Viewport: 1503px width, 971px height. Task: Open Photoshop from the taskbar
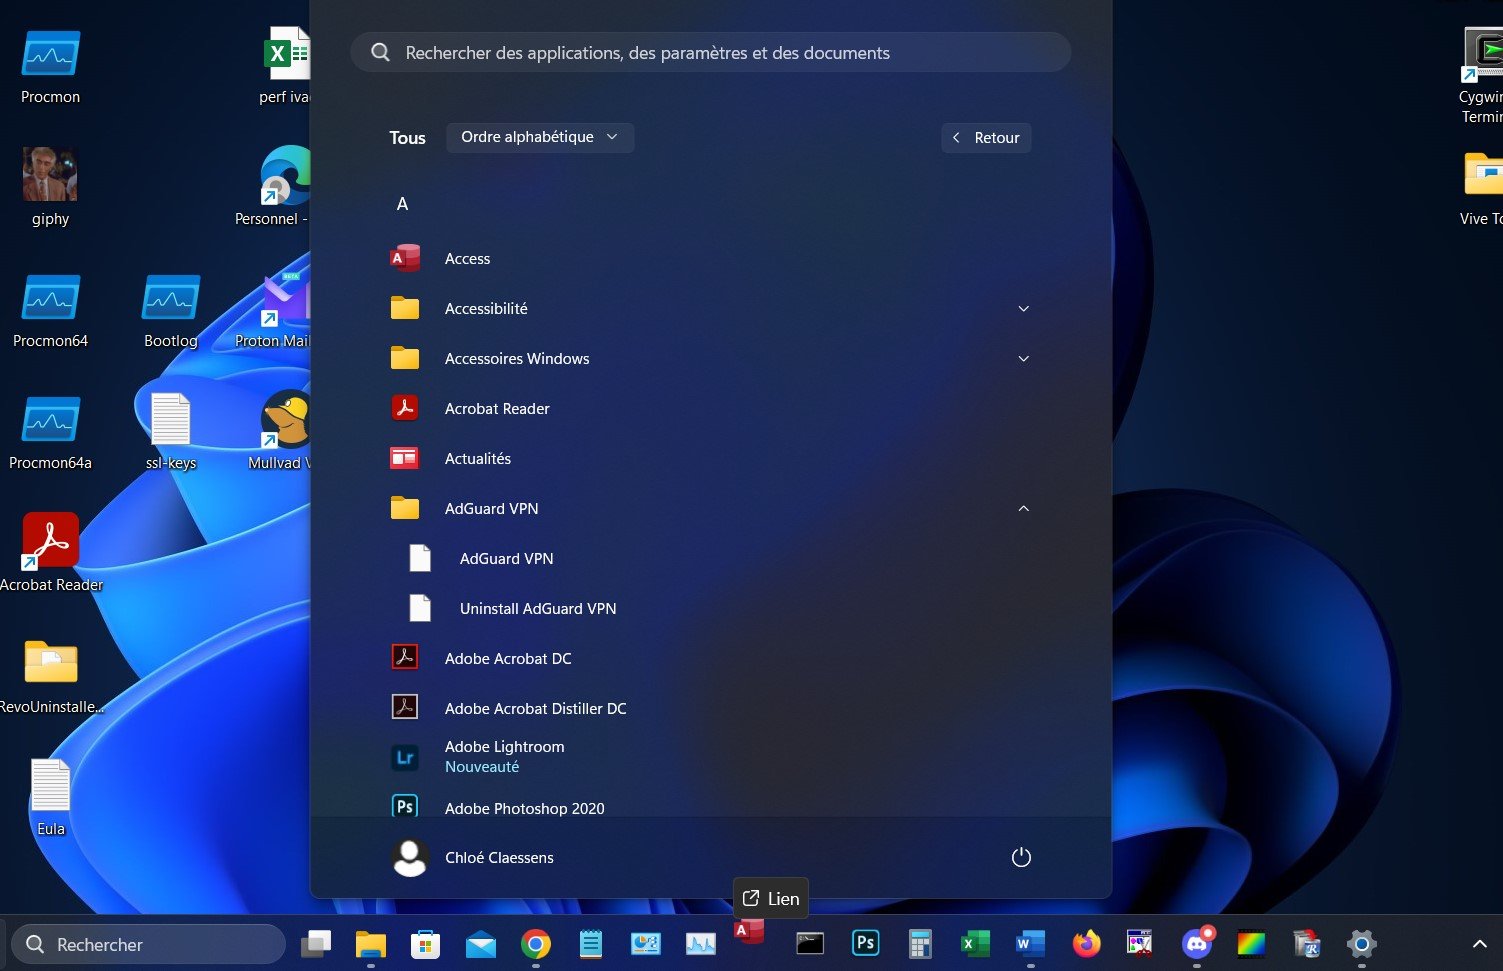point(865,943)
